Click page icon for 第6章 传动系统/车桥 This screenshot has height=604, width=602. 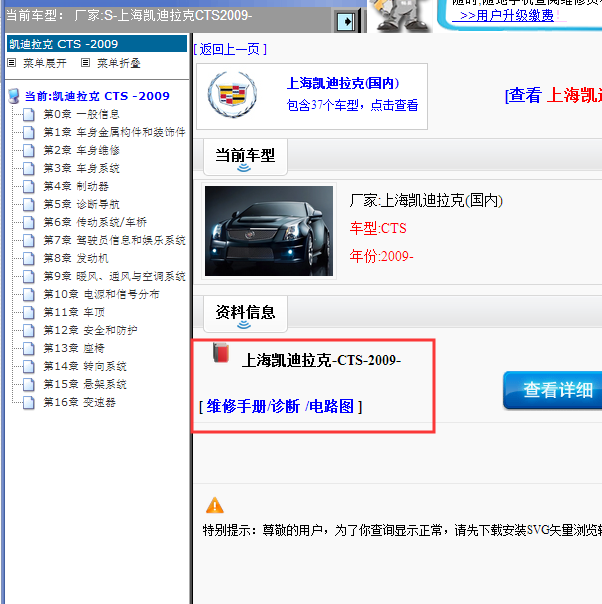[29, 223]
